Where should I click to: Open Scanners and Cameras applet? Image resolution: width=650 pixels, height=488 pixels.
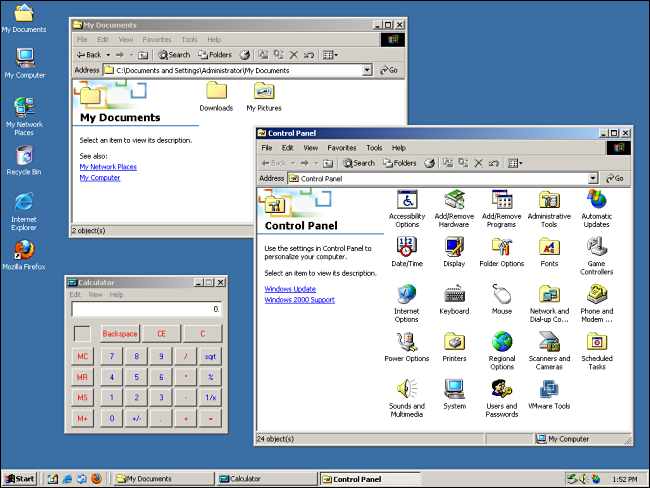(x=549, y=351)
